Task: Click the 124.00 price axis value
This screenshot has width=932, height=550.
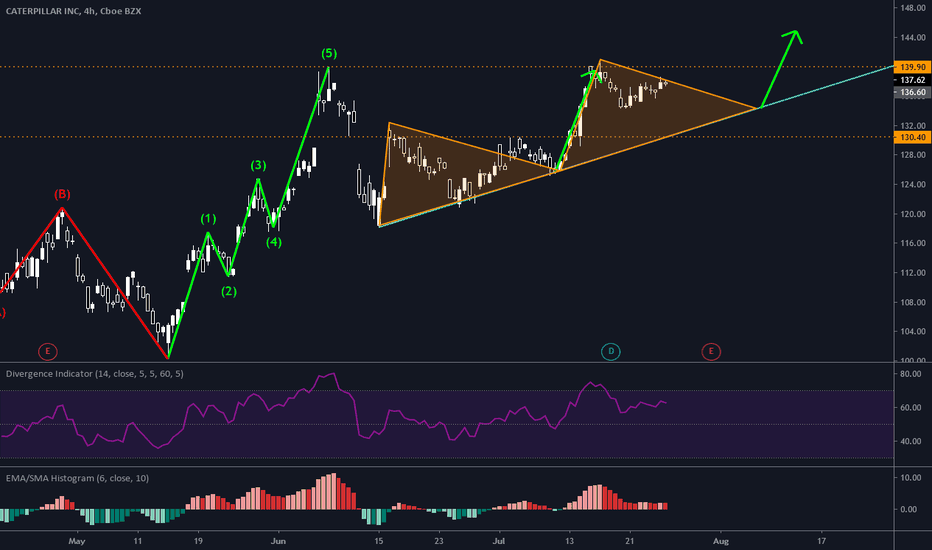Action: (x=913, y=184)
